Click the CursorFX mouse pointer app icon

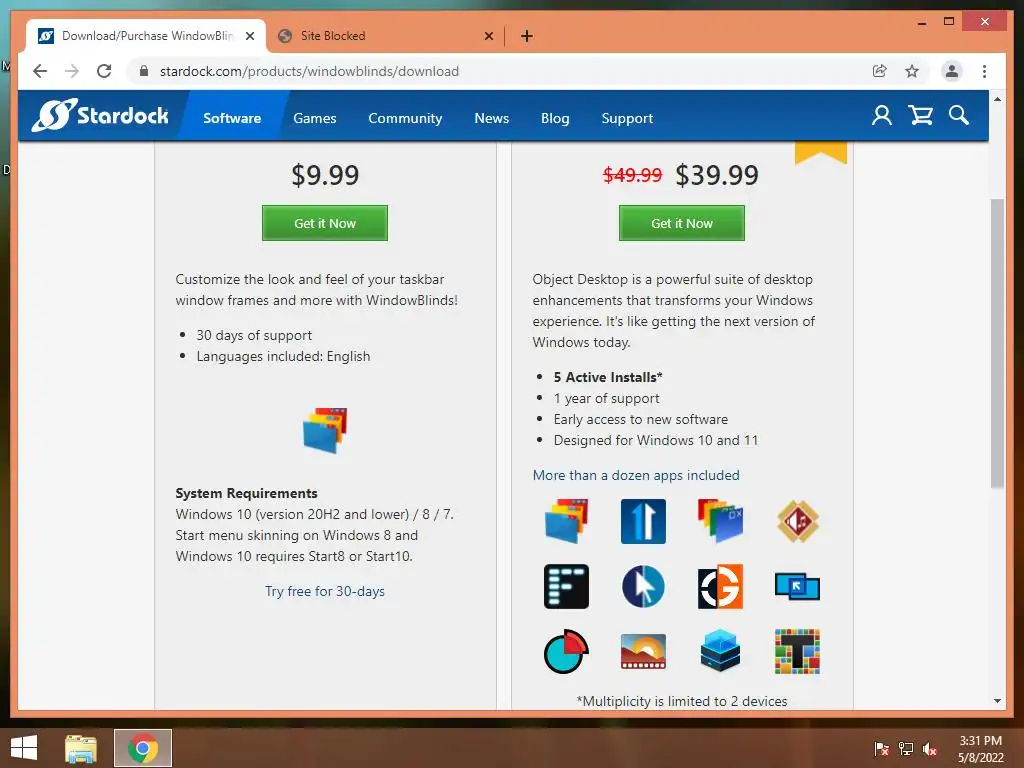pyautogui.click(x=643, y=586)
